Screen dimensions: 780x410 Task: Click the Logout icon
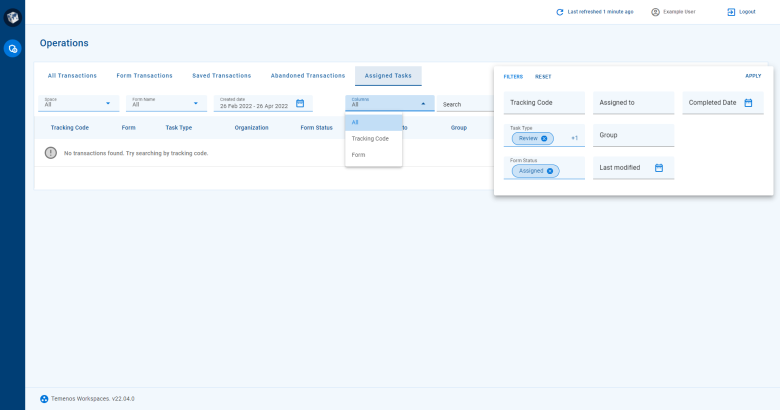[x=731, y=12]
